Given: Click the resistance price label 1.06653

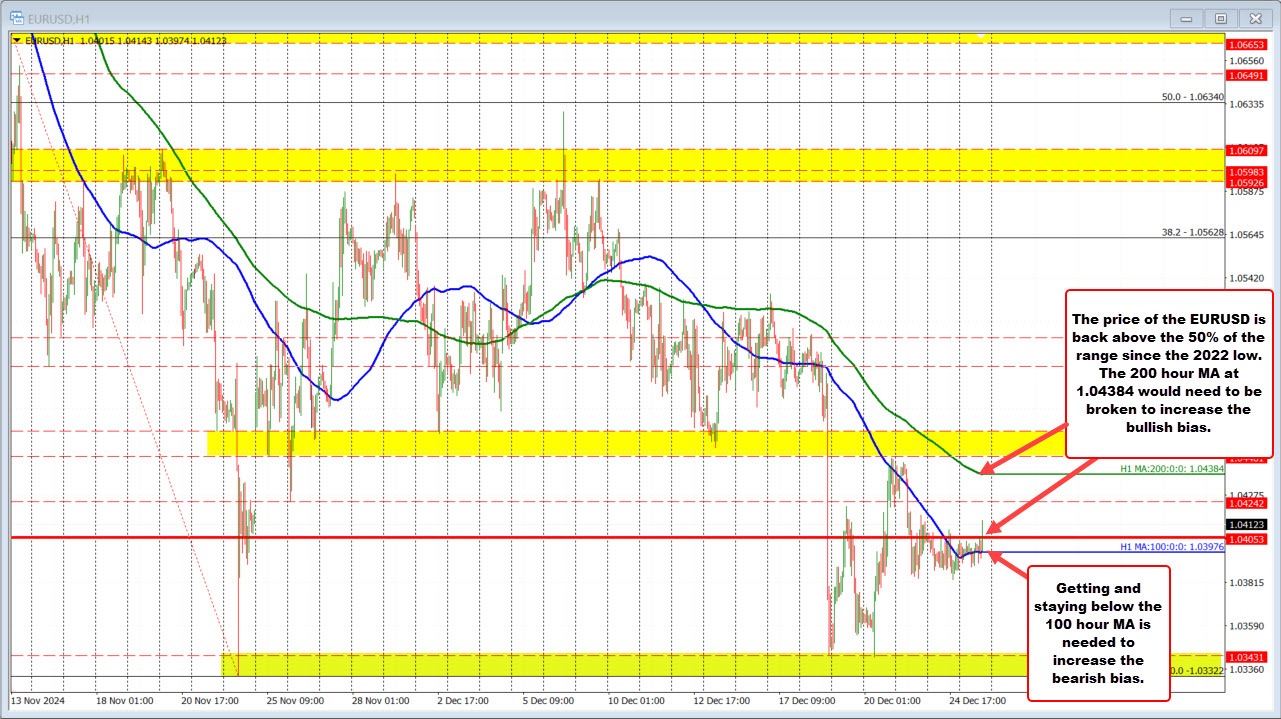Looking at the screenshot, I should [1248, 46].
